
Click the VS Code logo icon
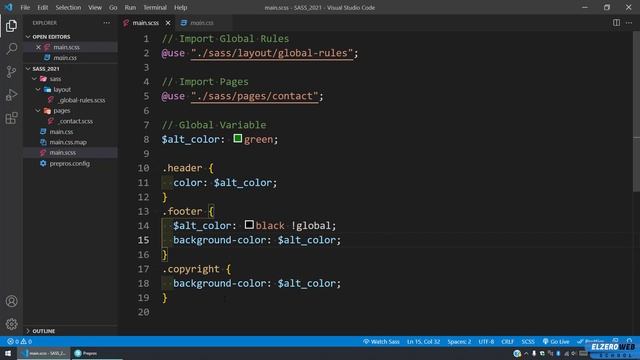[9, 7]
